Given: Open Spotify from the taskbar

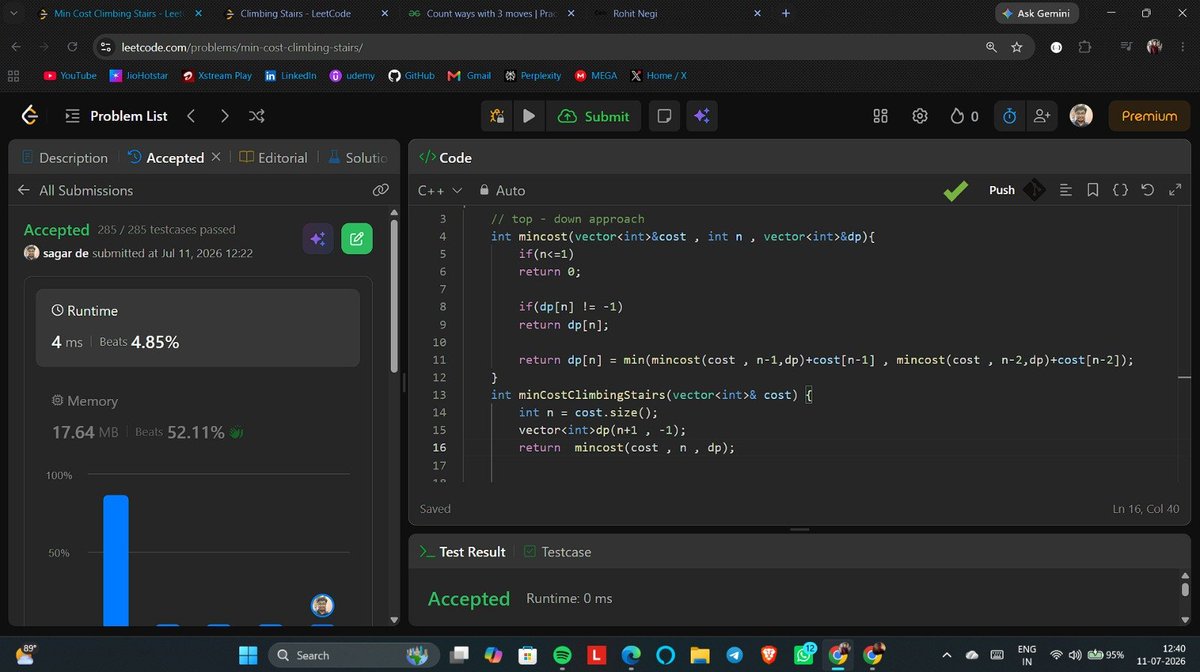Looking at the screenshot, I should (562, 655).
